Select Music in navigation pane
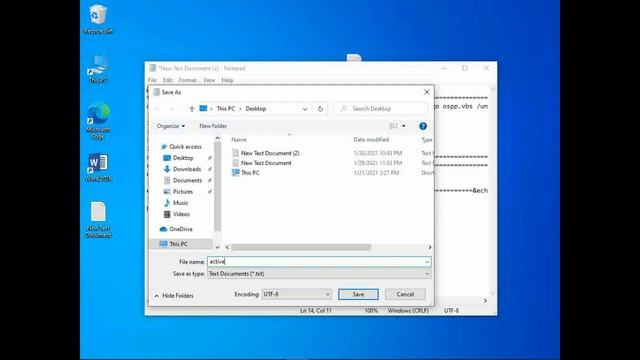The width and height of the screenshot is (640, 360). pyautogui.click(x=176, y=203)
